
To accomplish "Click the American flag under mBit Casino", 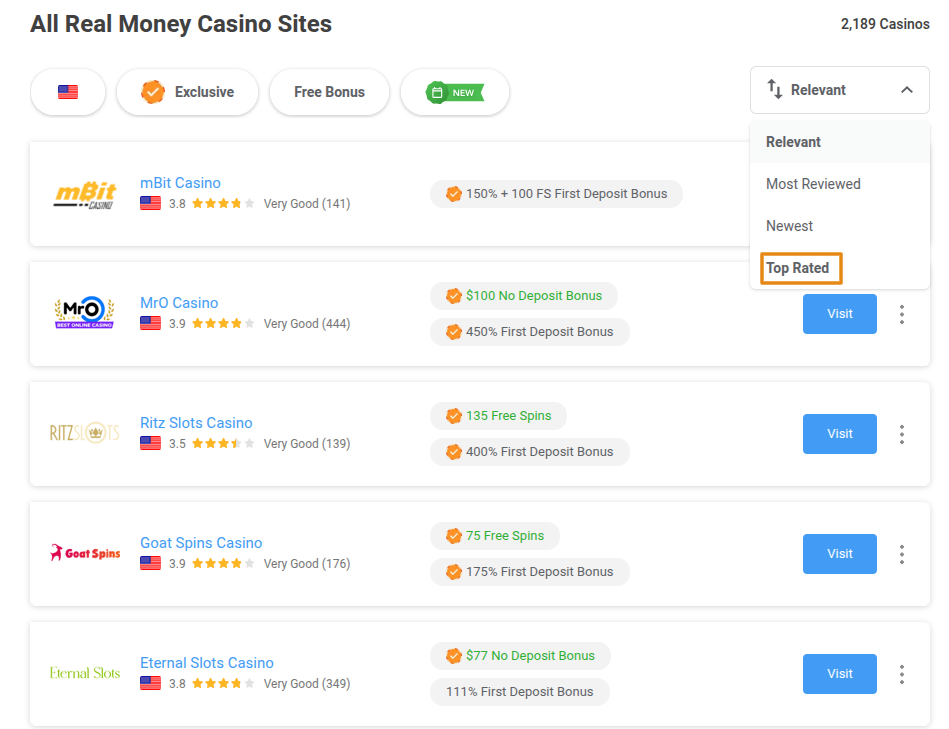I will pyautogui.click(x=150, y=202).
